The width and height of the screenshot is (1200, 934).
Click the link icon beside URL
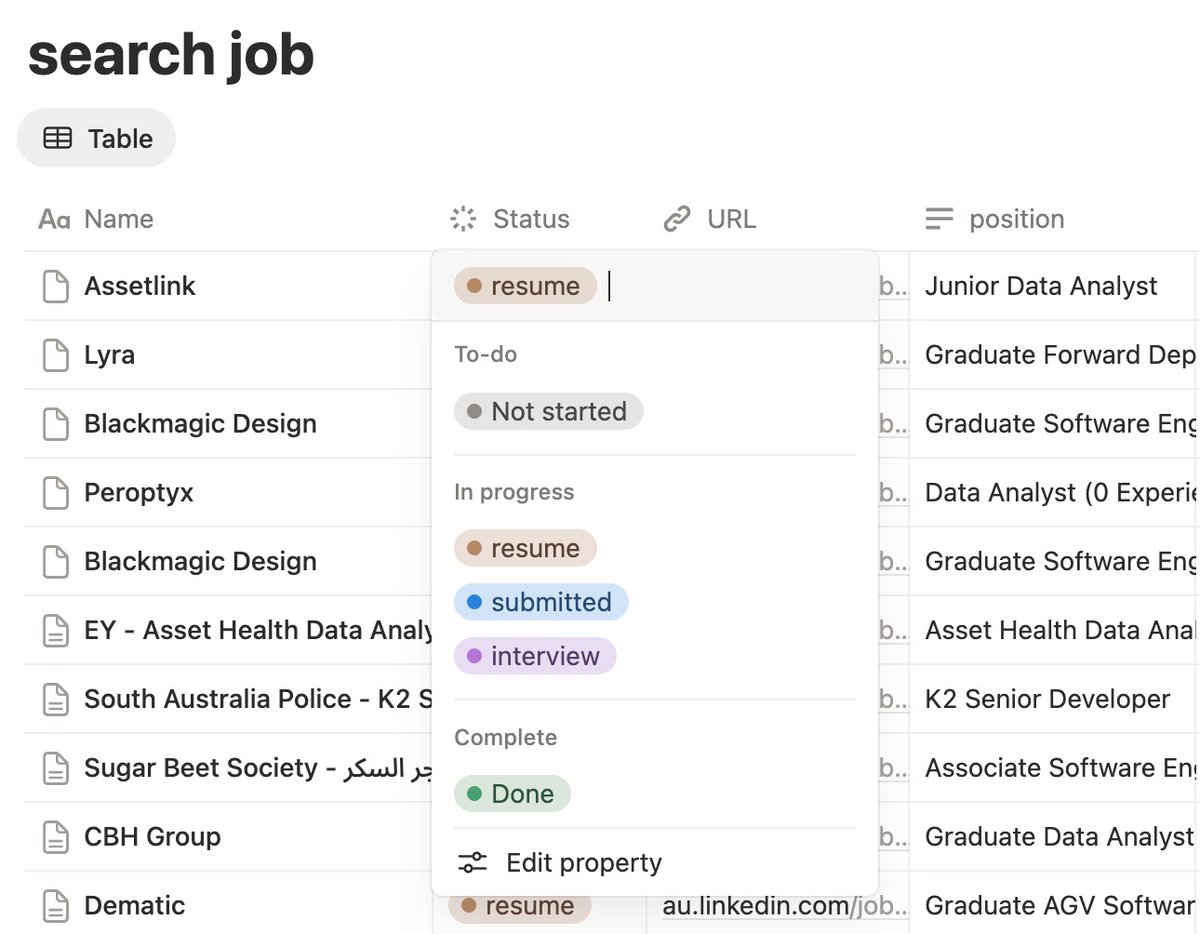[677, 219]
